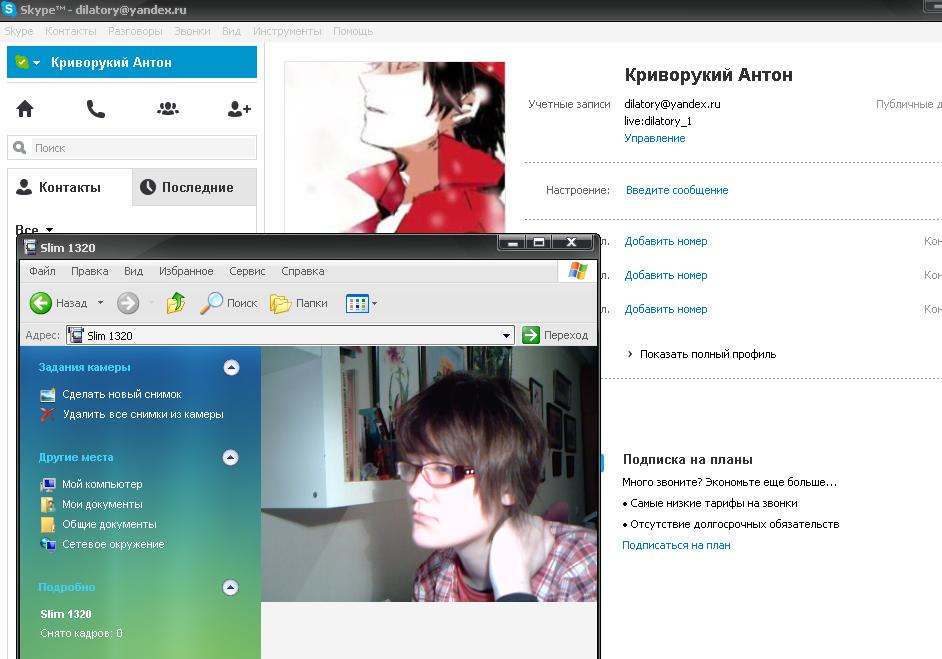Click the new snapshot camera icon
This screenshot has width=942, height=659.
pos(47,395)
